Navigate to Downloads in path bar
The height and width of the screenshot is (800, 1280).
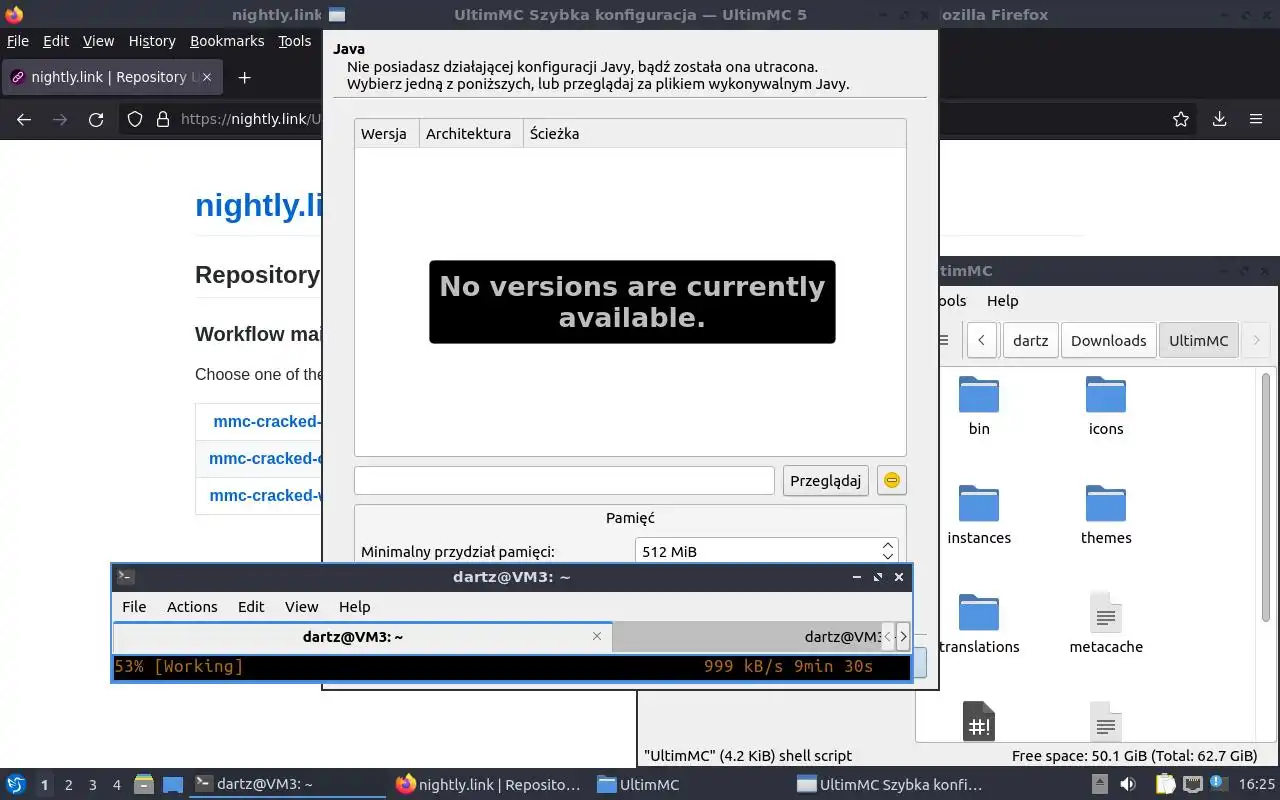click(x=1108, y=340)
